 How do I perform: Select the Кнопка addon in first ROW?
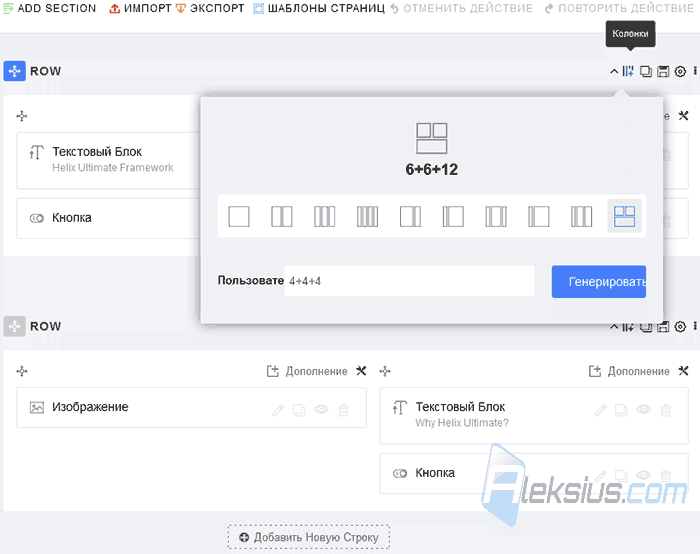[x=108, y=218]
